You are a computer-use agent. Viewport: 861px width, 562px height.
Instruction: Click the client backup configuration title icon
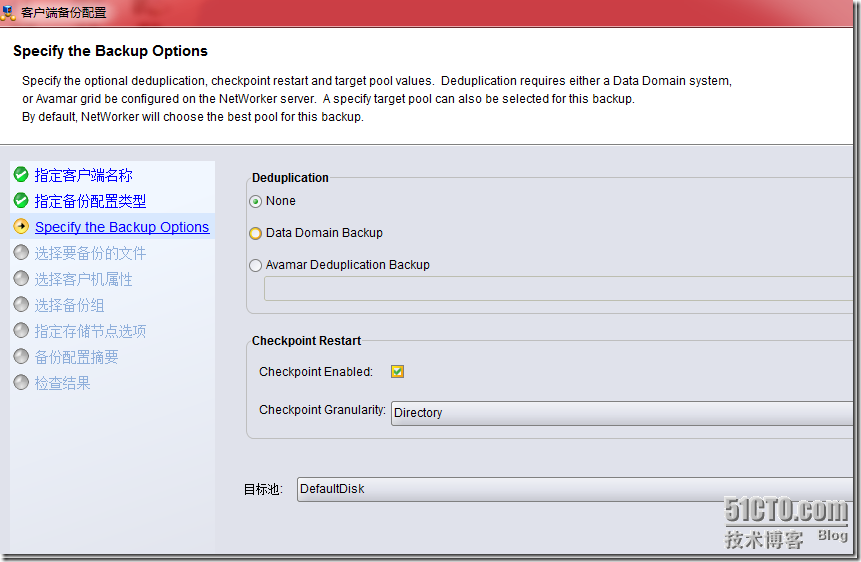(x=8, y=12)
